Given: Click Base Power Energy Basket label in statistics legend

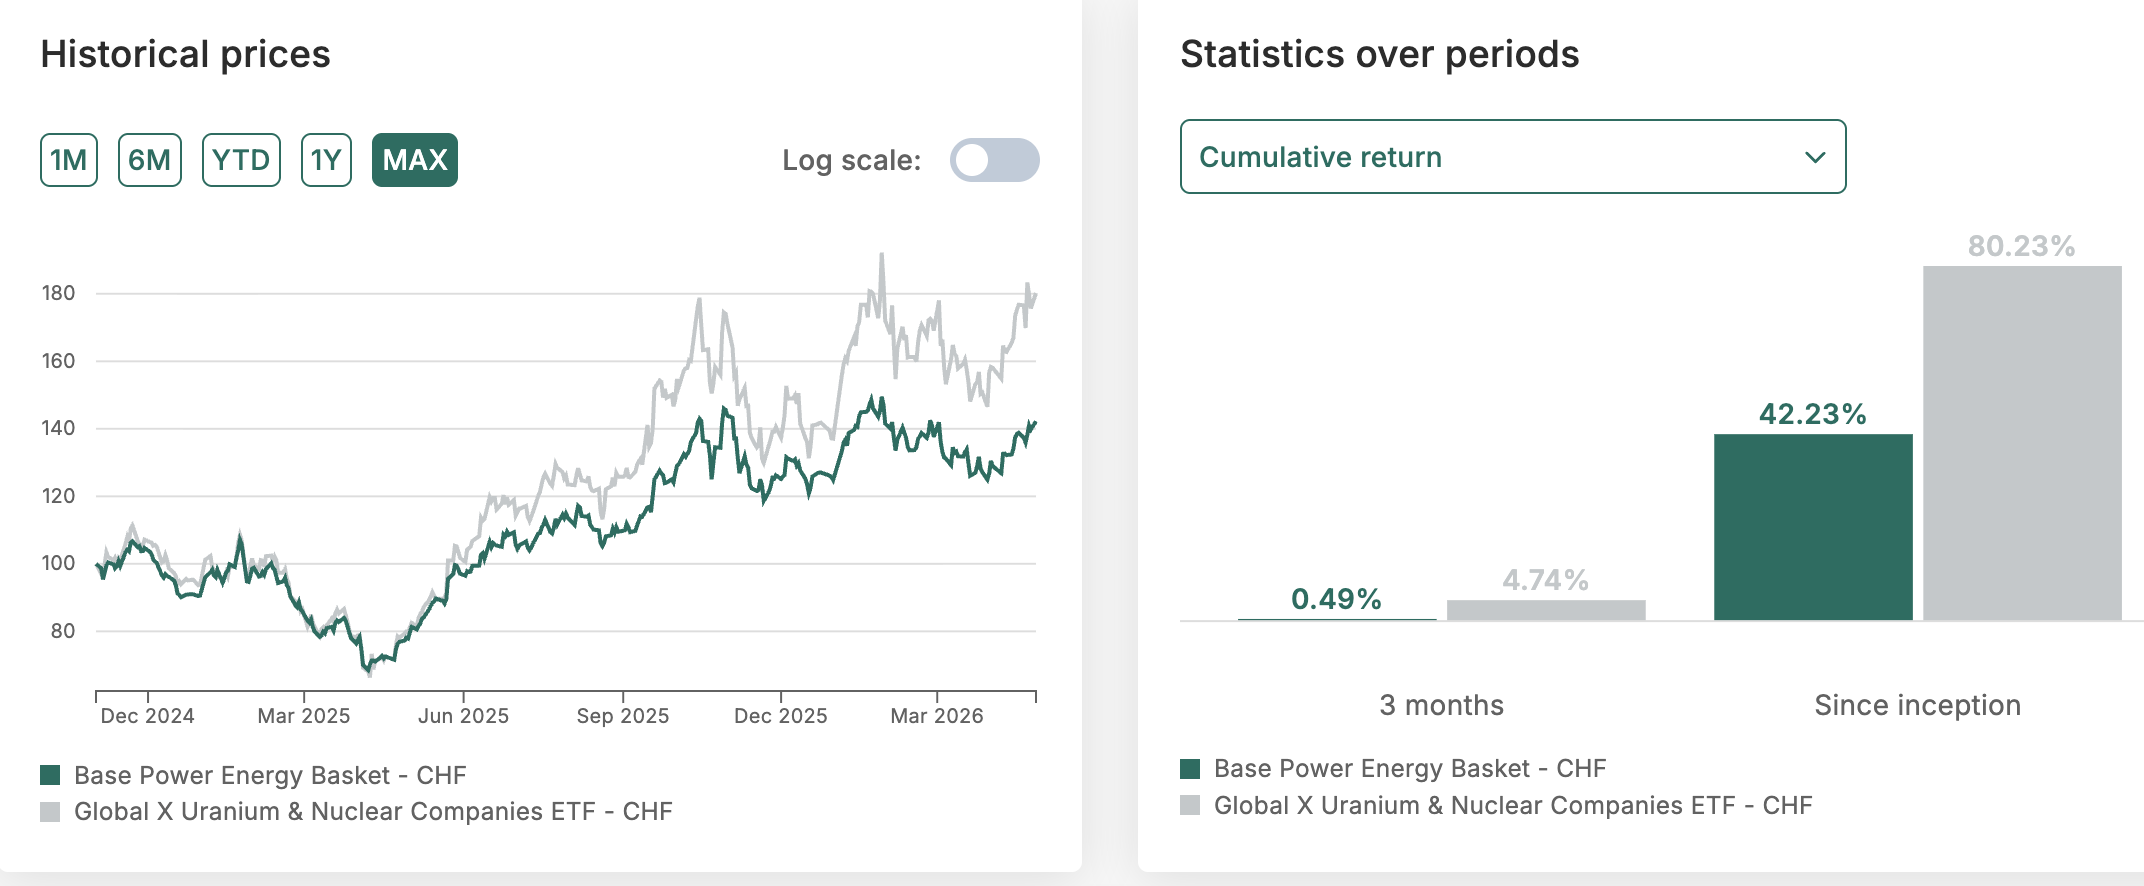Looking at the screenshot, I should point(1410,768).
